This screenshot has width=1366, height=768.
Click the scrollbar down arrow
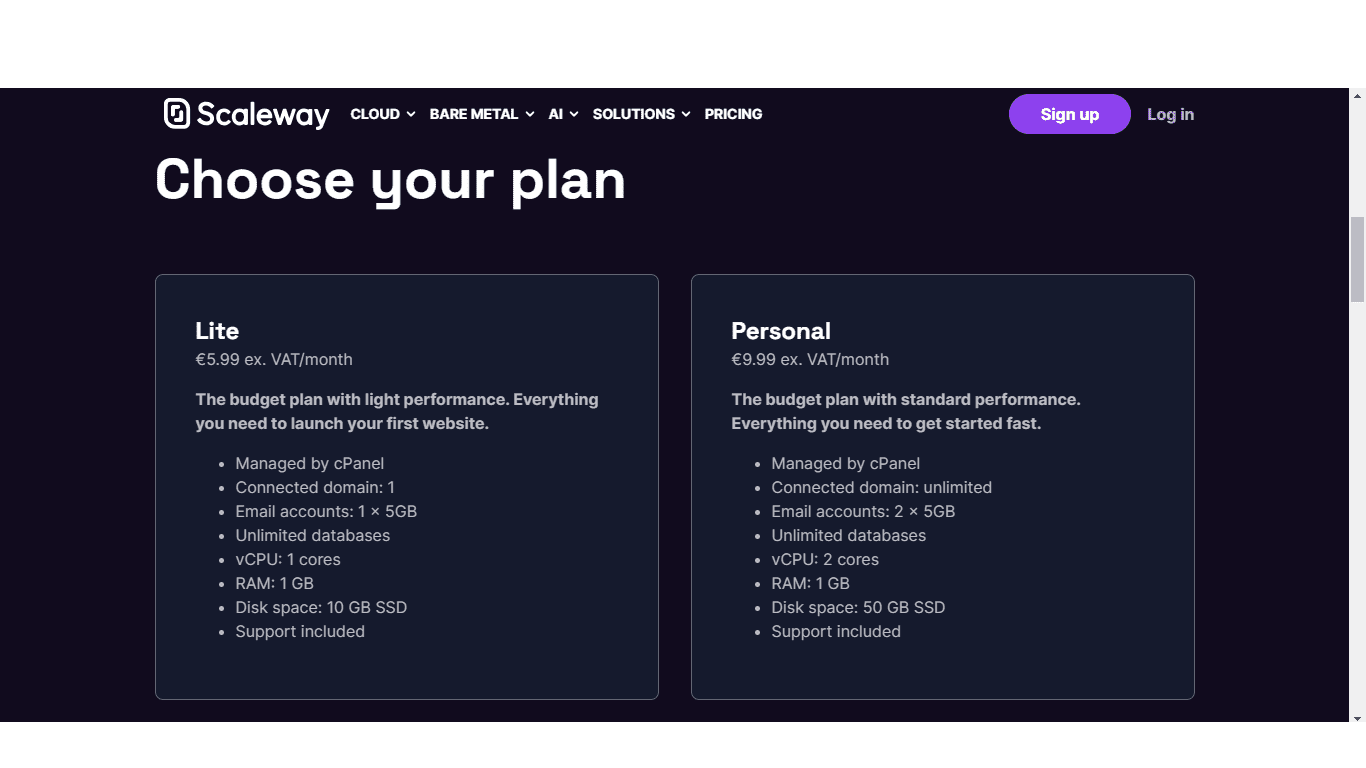coord(1357,718)
